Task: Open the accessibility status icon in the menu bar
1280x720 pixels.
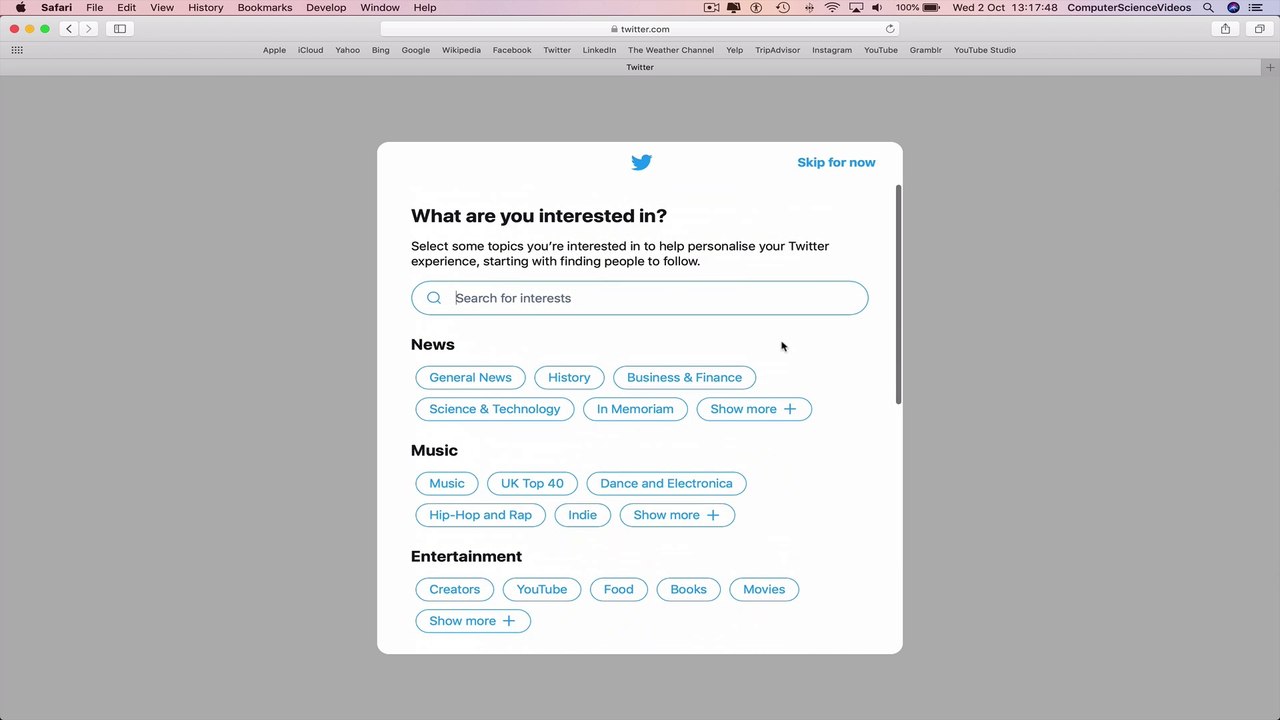Action: 757,8
